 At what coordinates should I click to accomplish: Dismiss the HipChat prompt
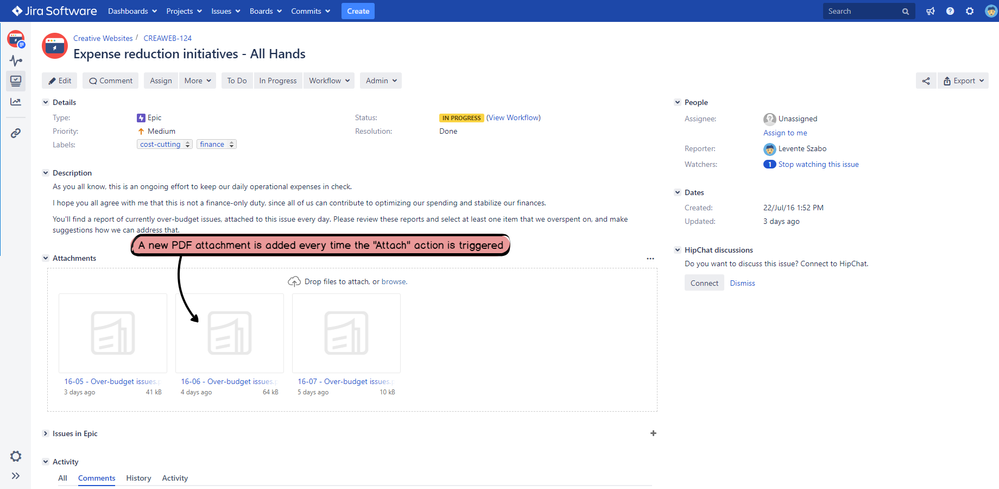click(x=742, y=283)
